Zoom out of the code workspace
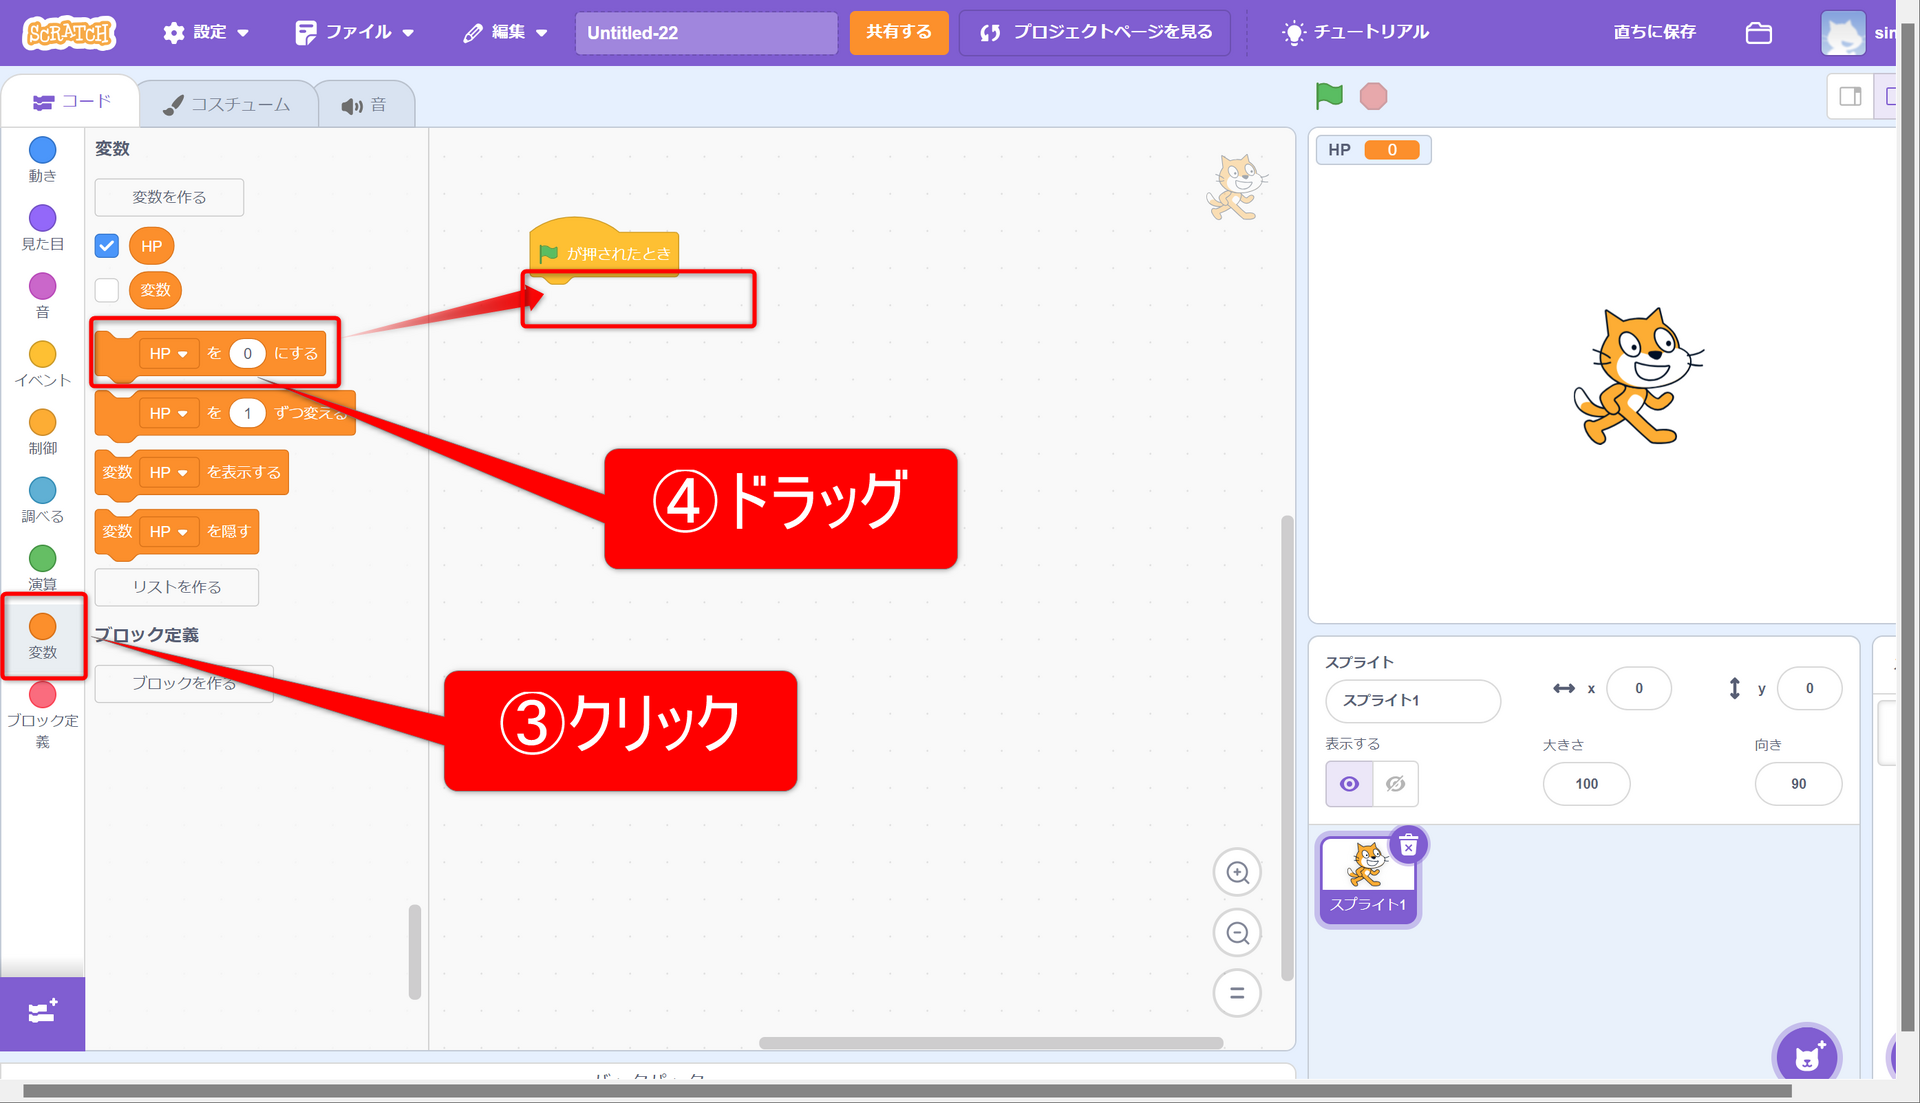Screen dimensions: 1920x1103 click(x=1237, y=933)
